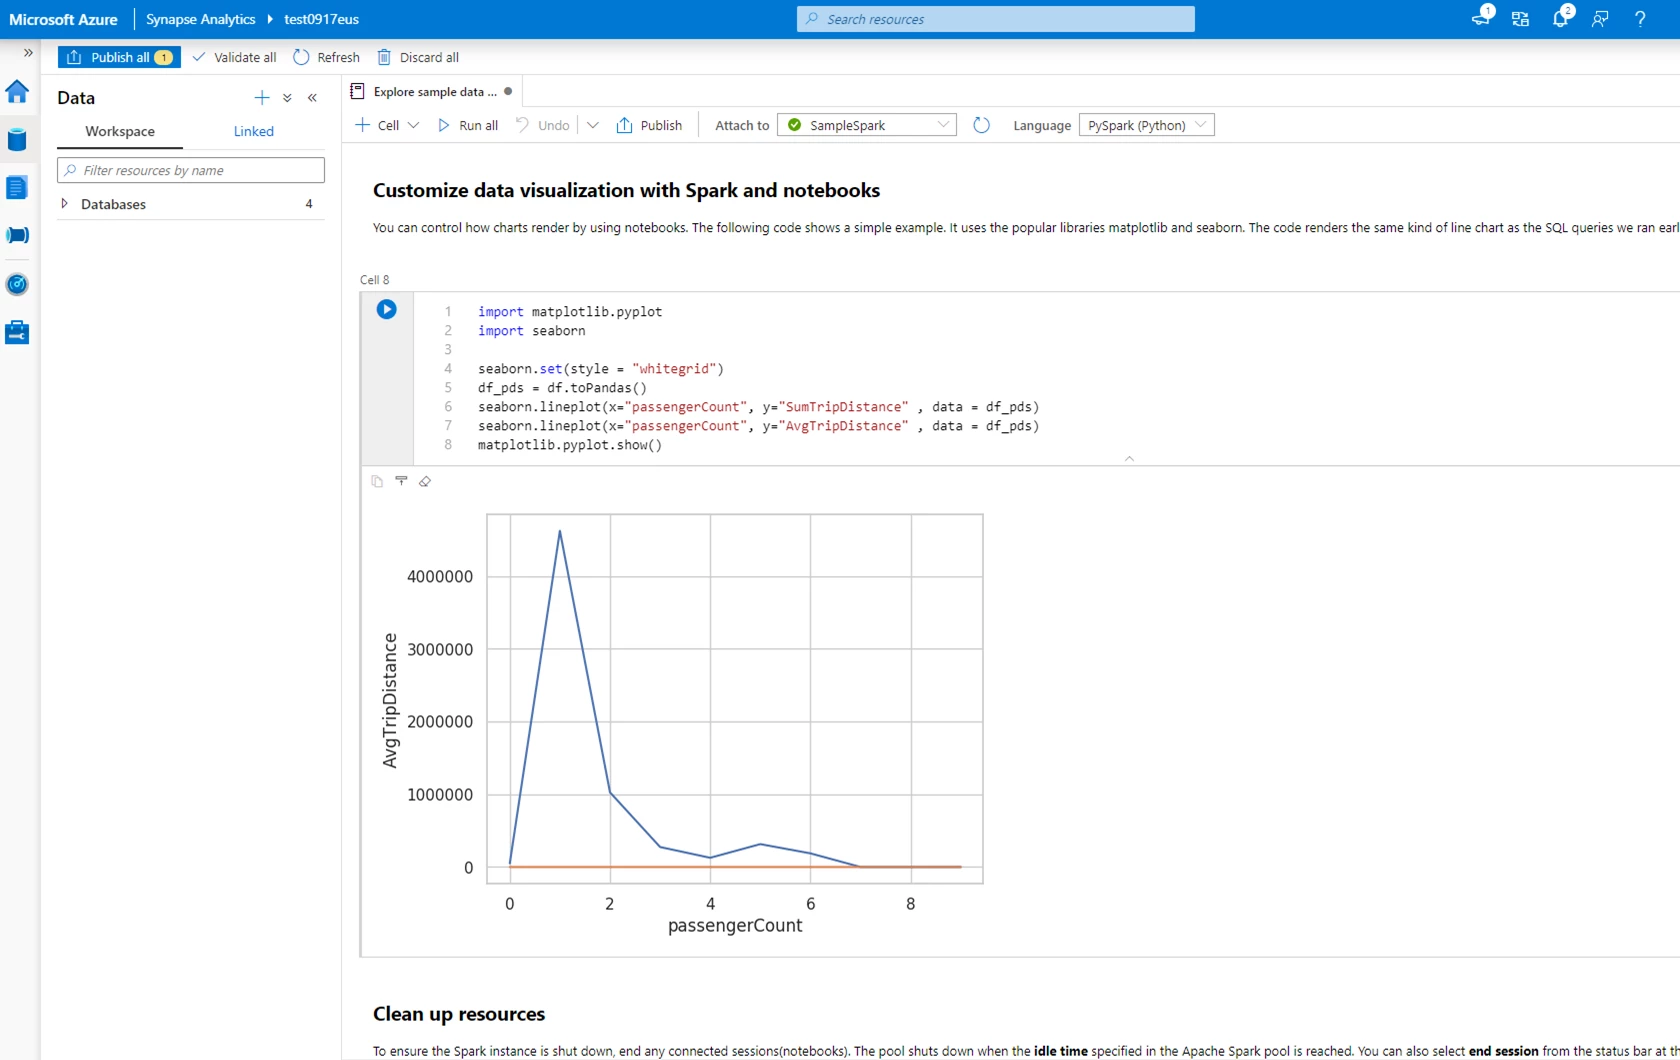Open Azure help via question mark icon
This screenshot has width=1680, height=1060.
click(x=1640, y=18)
